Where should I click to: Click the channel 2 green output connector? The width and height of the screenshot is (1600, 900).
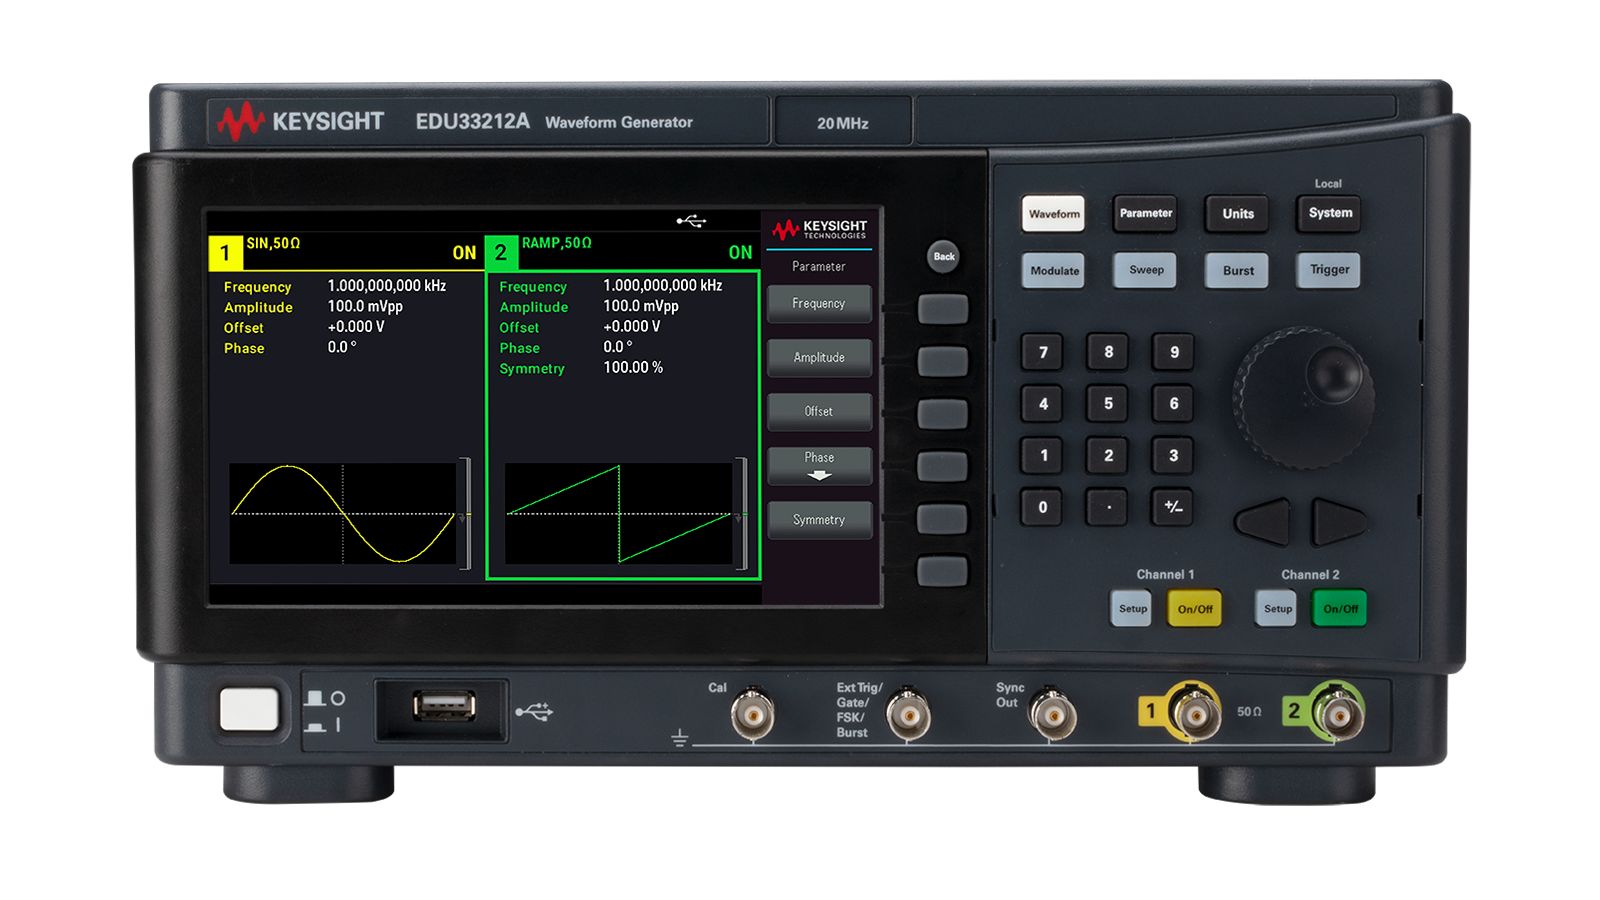[1338, 713]
